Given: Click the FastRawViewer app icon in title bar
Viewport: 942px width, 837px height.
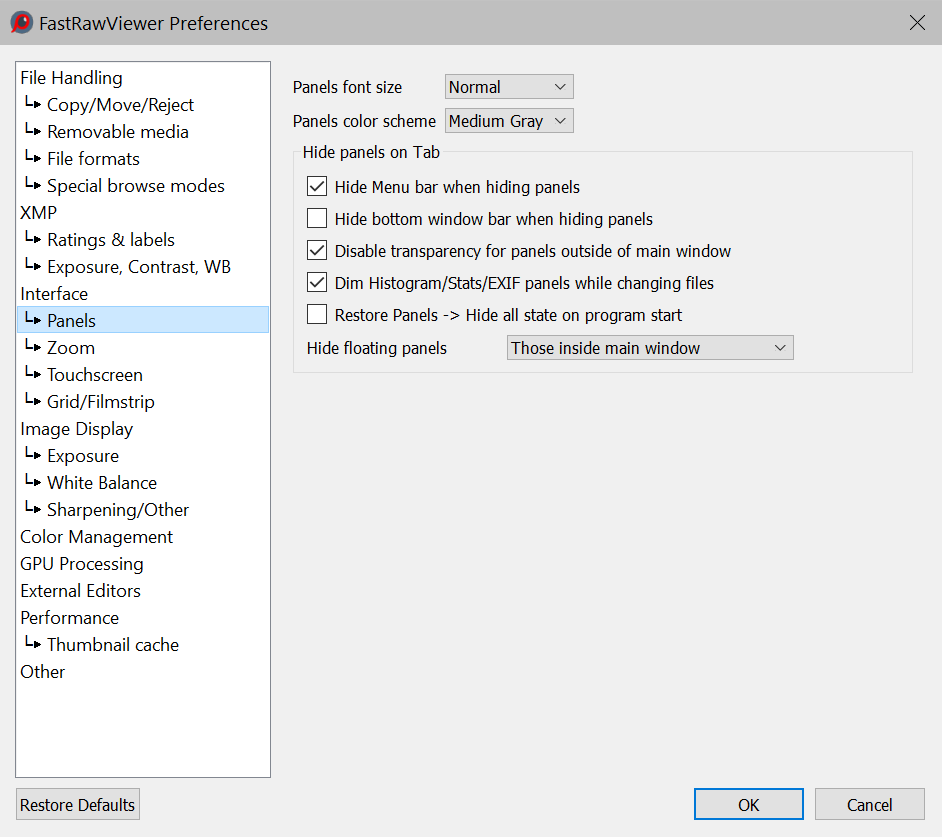Looking at the screenshot, I should [x=22, y=23].
